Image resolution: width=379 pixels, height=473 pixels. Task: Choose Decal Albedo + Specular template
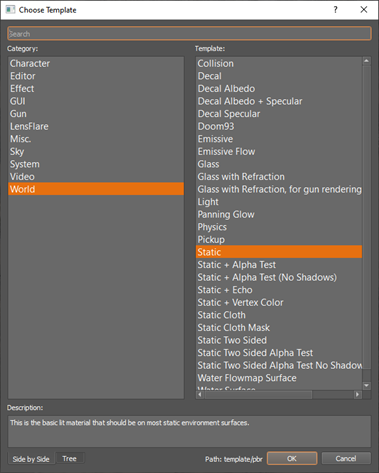[x=279, y=101]
